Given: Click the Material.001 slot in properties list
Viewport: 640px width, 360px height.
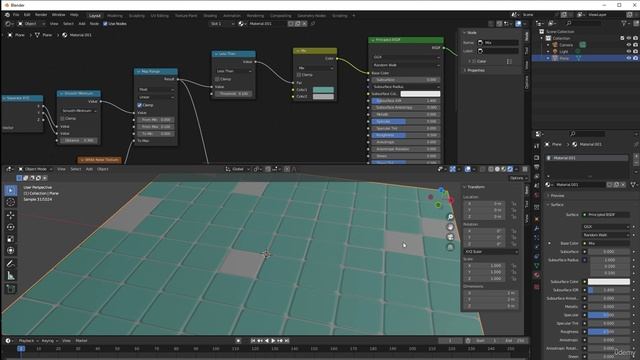Looking at the screenshot, I should [587, 158].
